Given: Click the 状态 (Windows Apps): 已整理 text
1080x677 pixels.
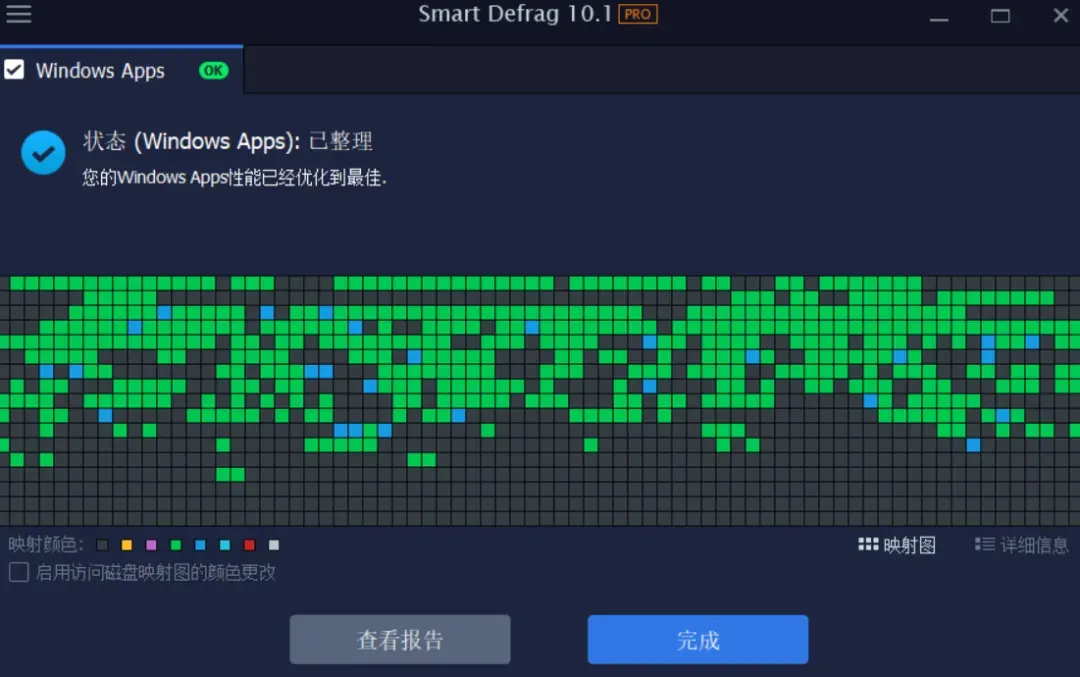Looking at the screenshot, I should tap(228, 141).
